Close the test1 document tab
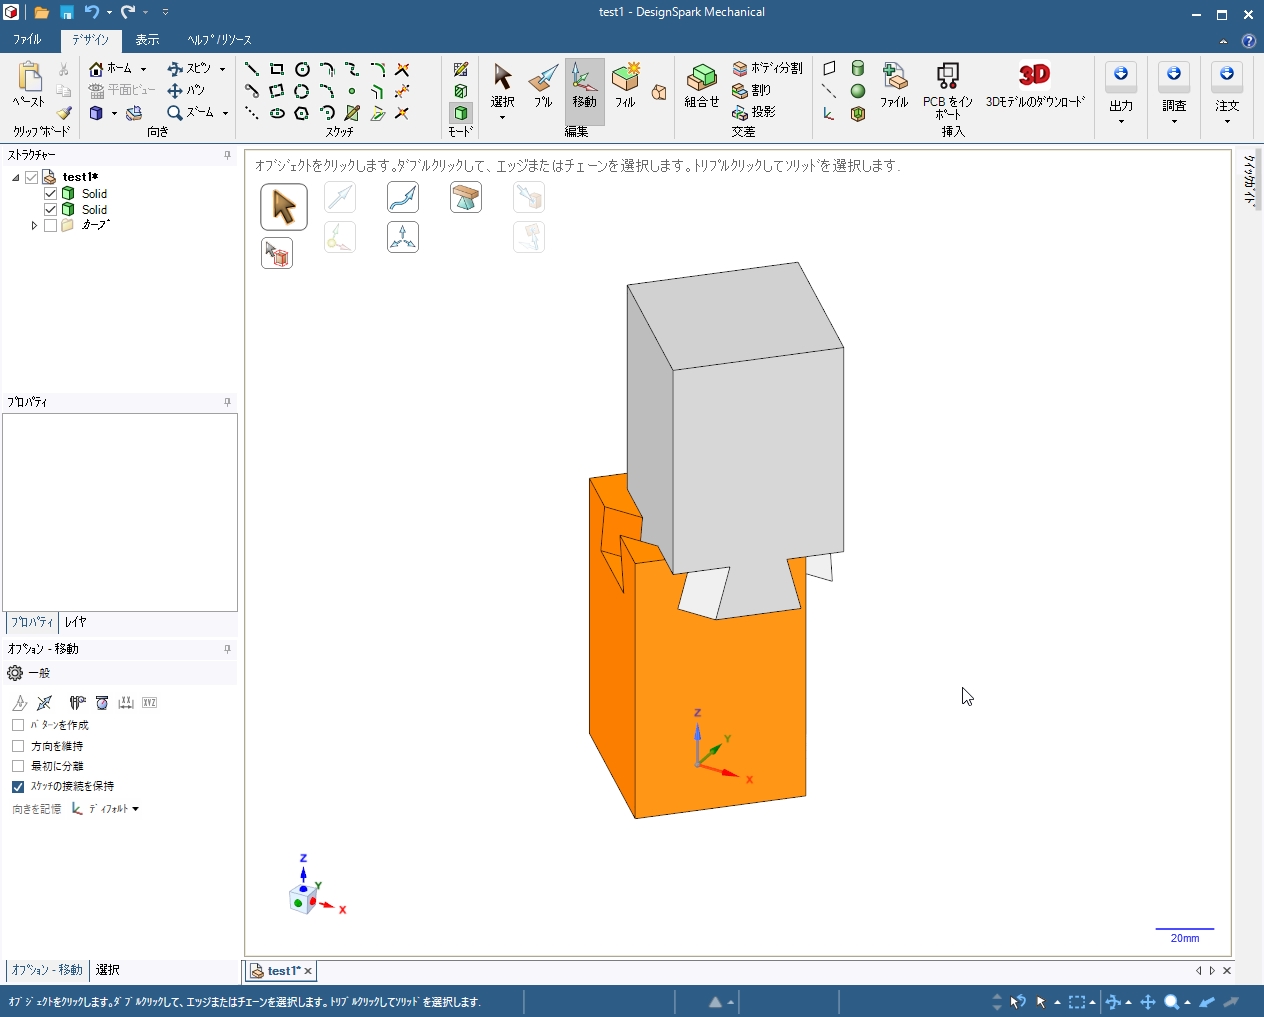This screenshot has width=1264, height=1017. 308,971
